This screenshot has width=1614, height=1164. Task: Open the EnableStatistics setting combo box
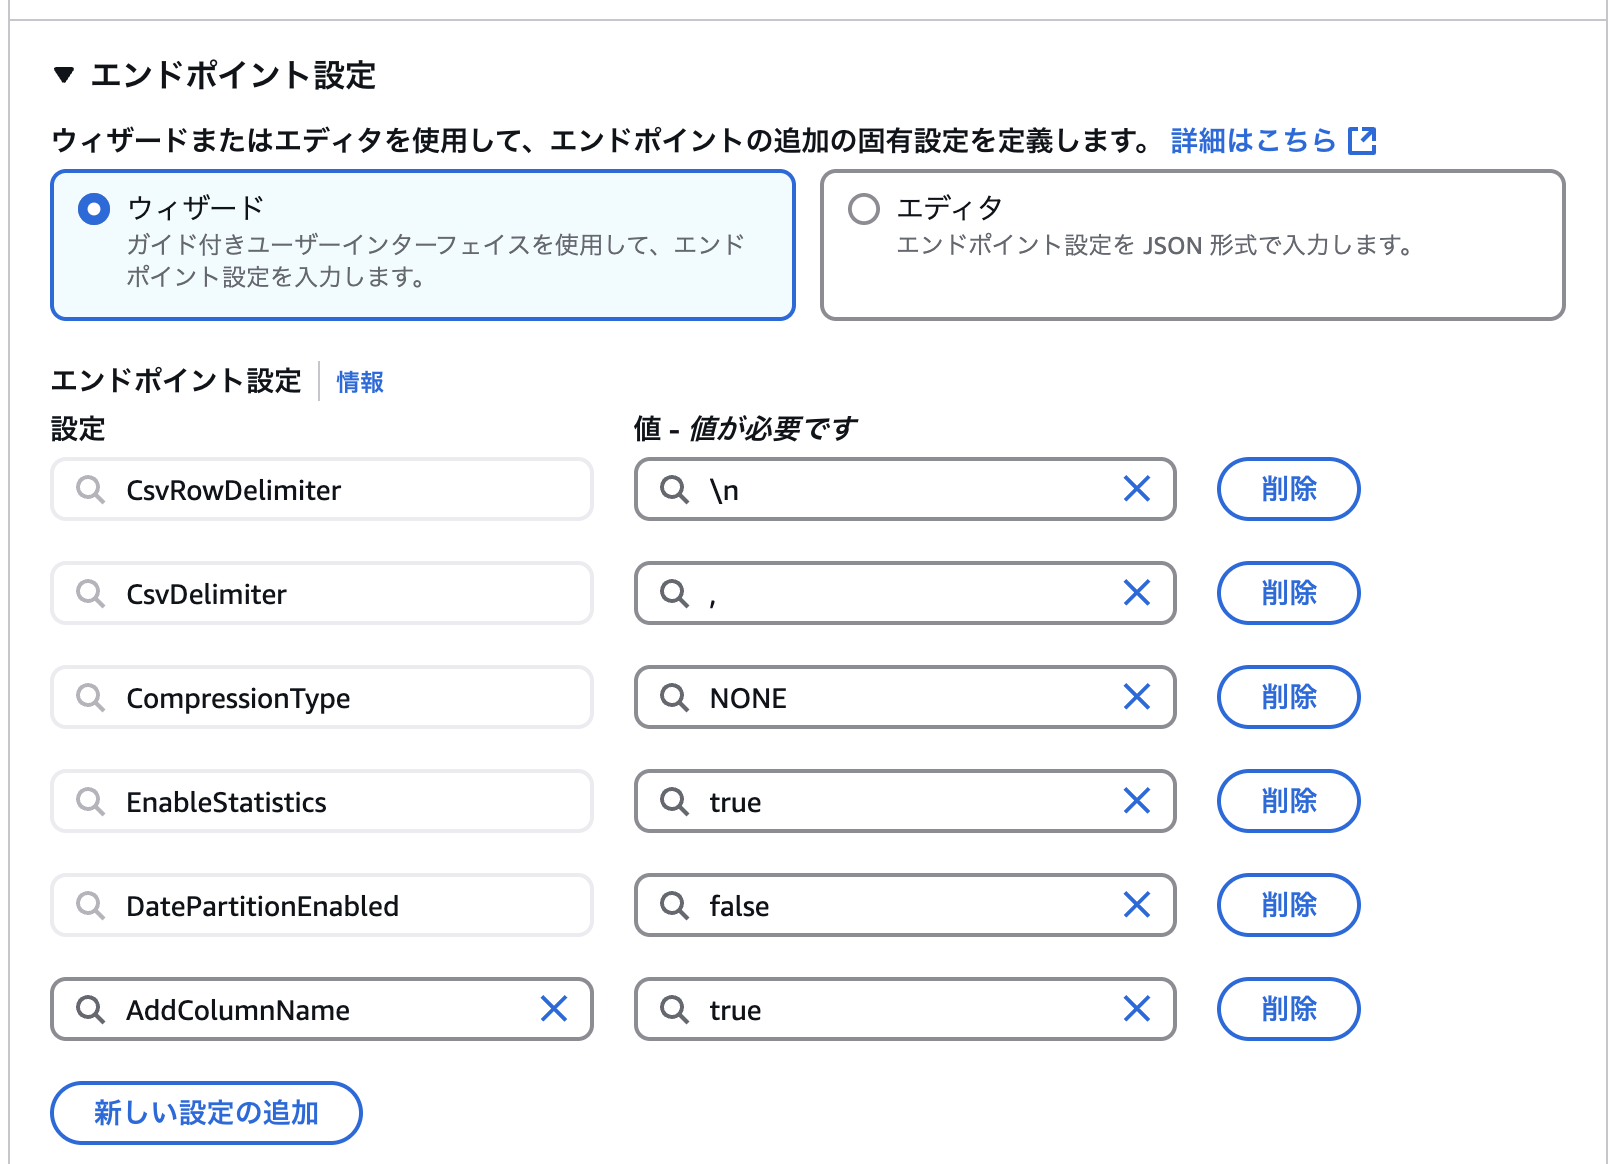322,801
